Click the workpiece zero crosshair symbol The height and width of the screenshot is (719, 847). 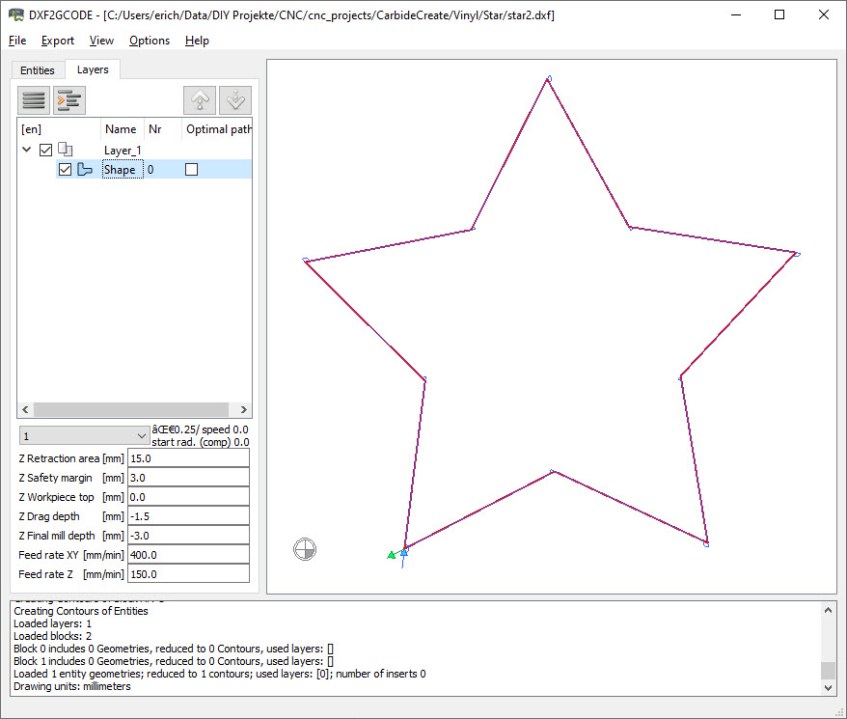coord(305,548)
